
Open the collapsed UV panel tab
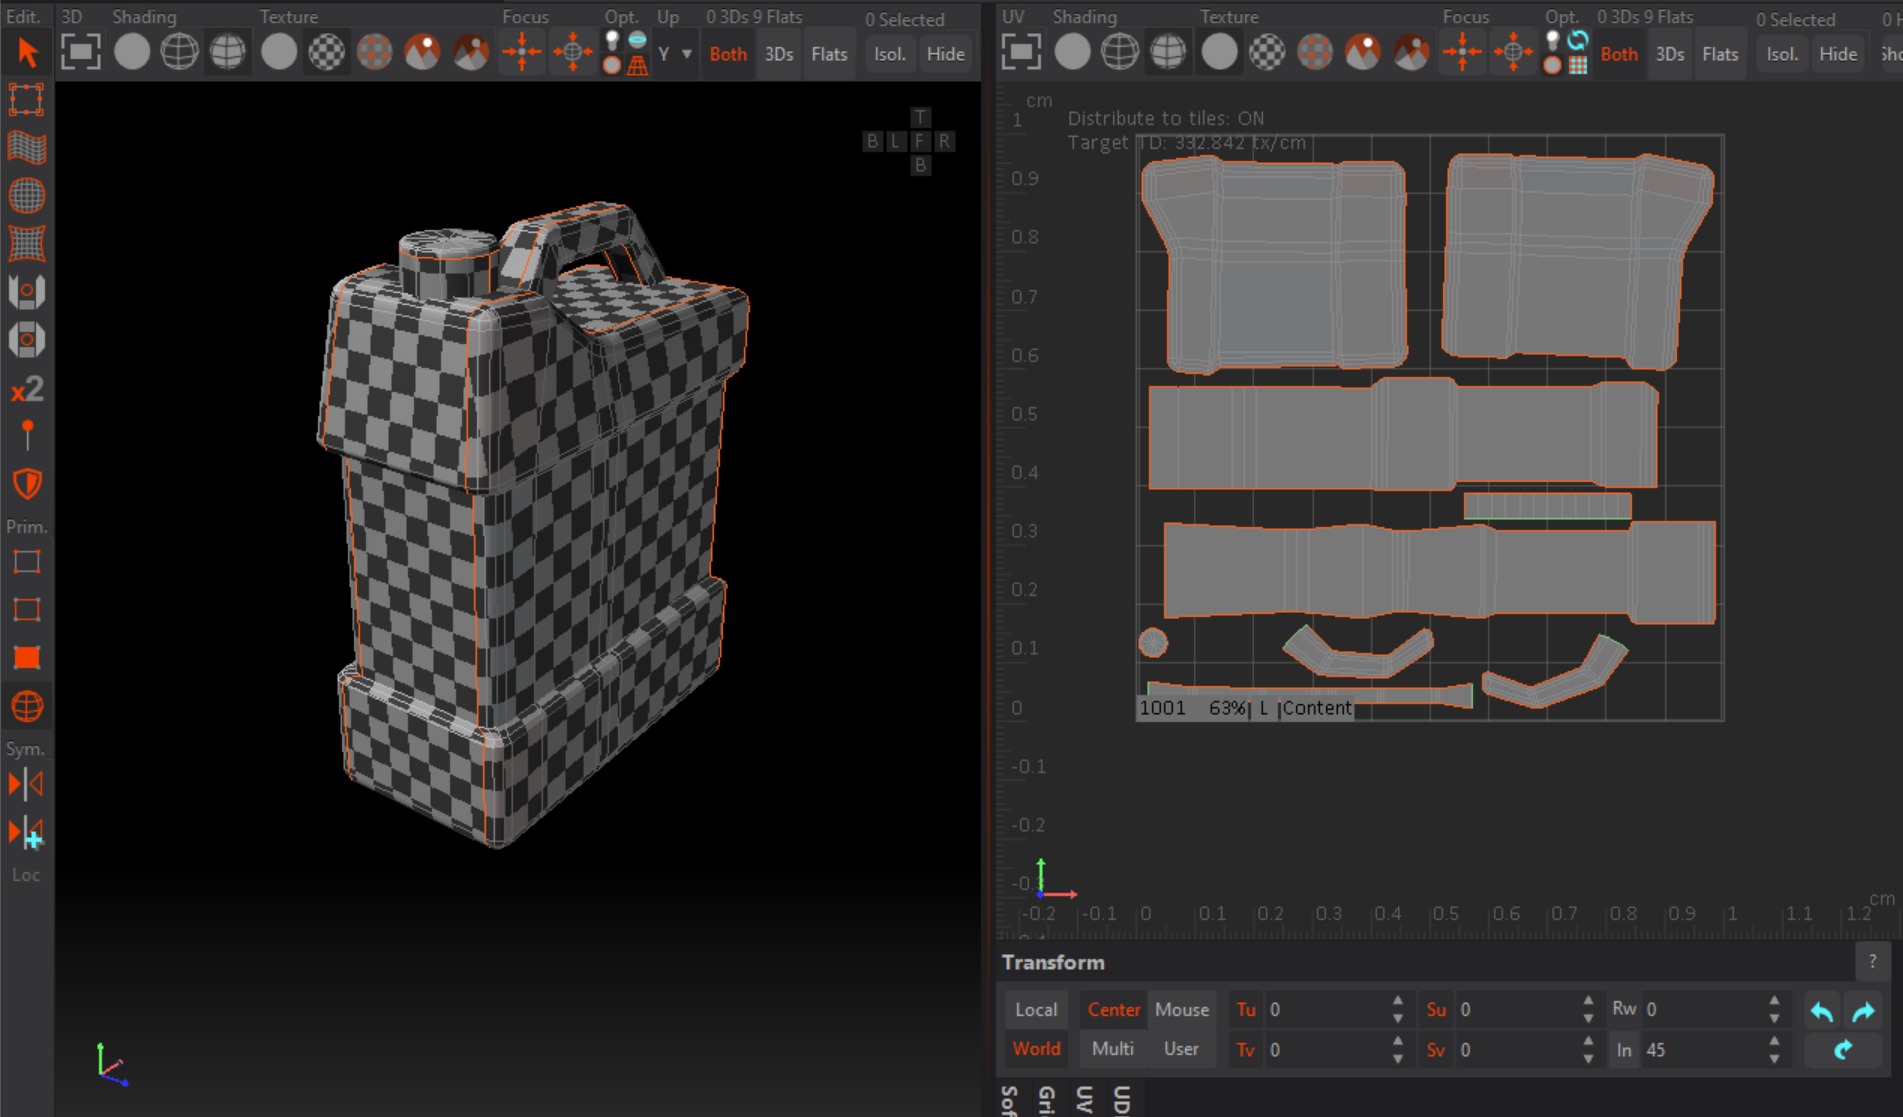click(x=1084, y=1099)
